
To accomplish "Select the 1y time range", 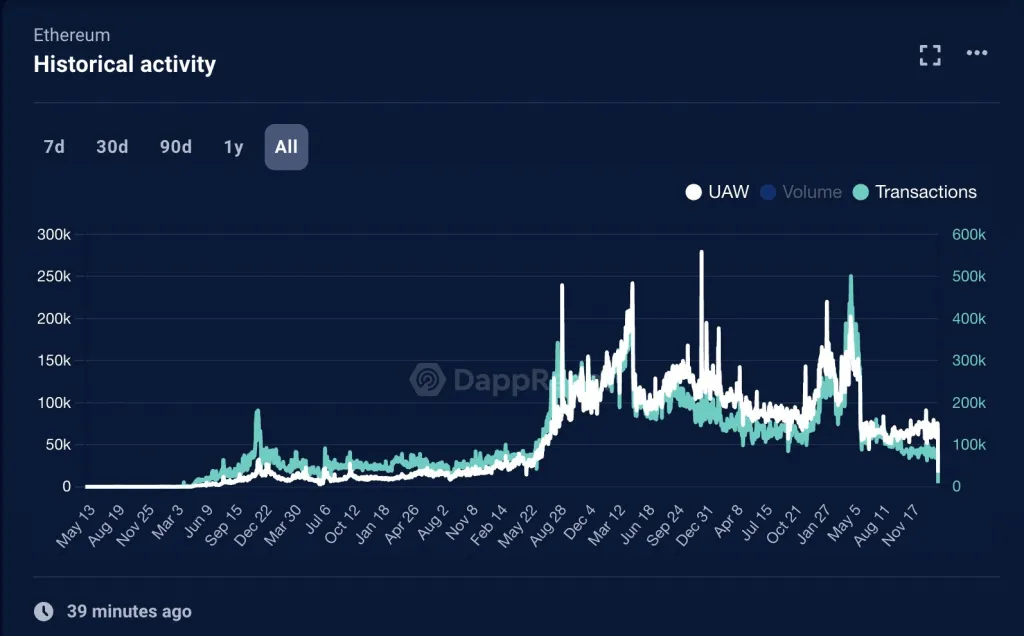I will pyautogui.click(x=233, y=146).
